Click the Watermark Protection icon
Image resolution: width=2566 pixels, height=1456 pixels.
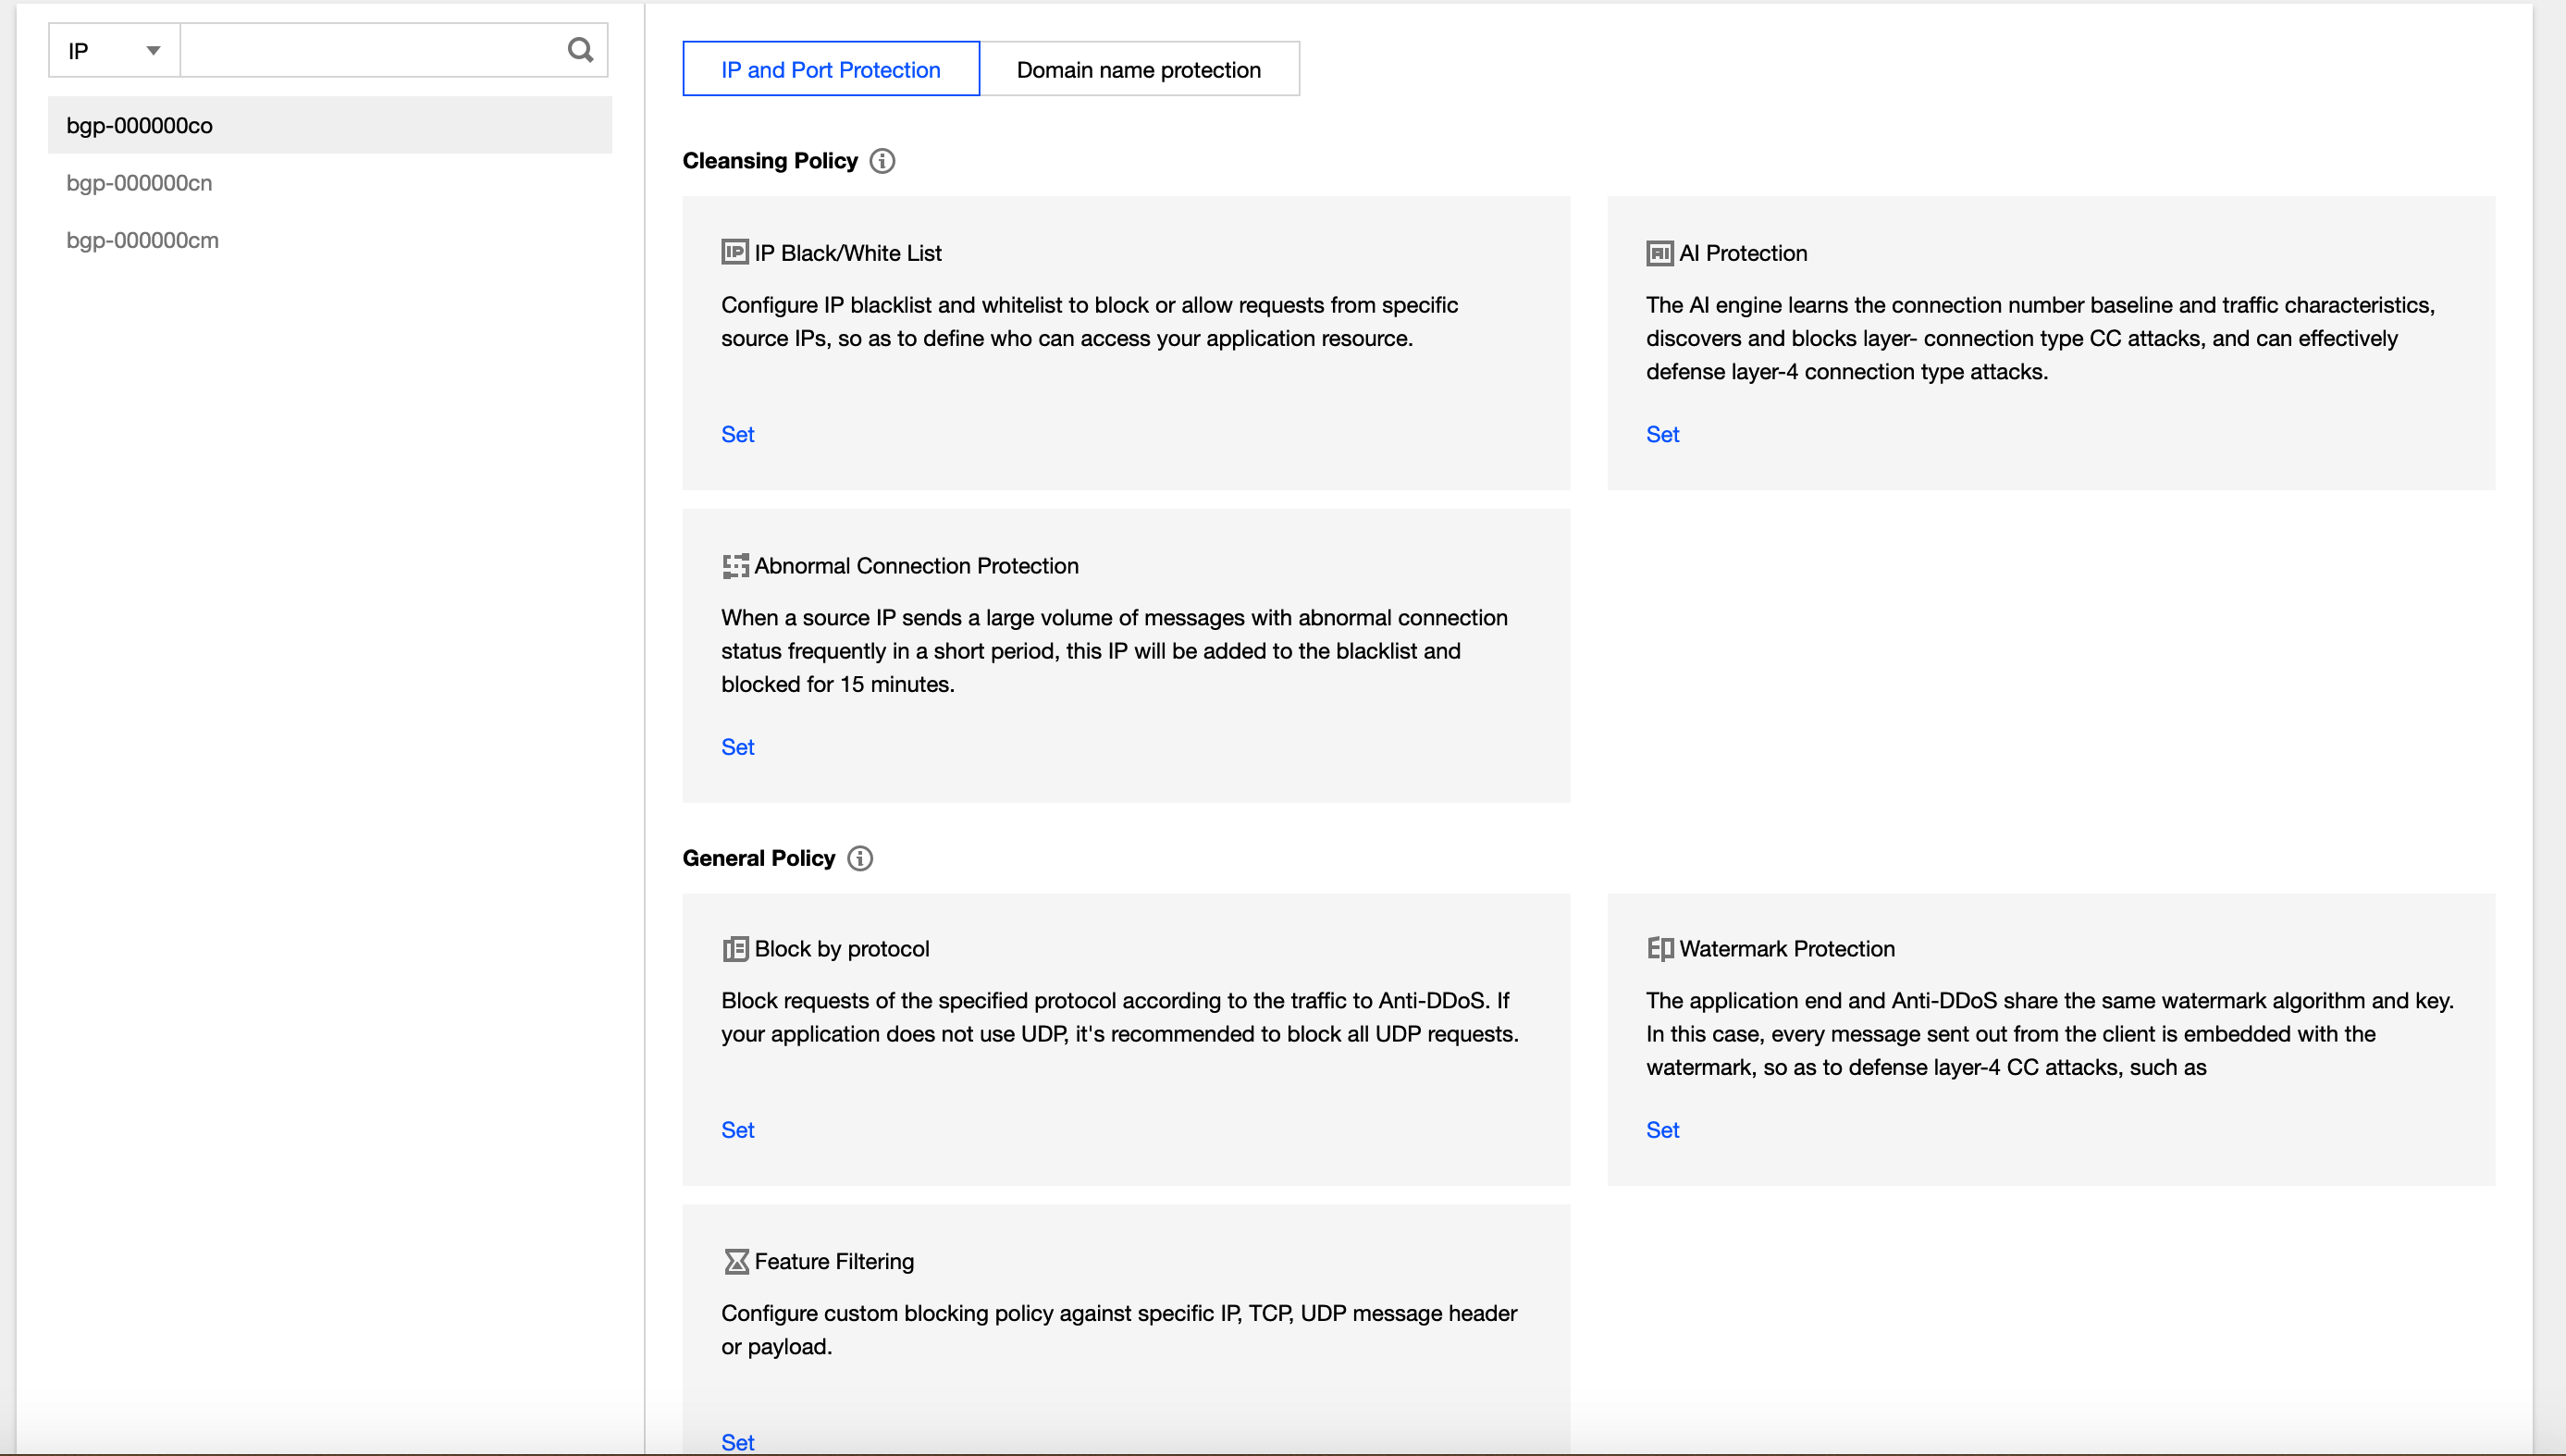1660,948
